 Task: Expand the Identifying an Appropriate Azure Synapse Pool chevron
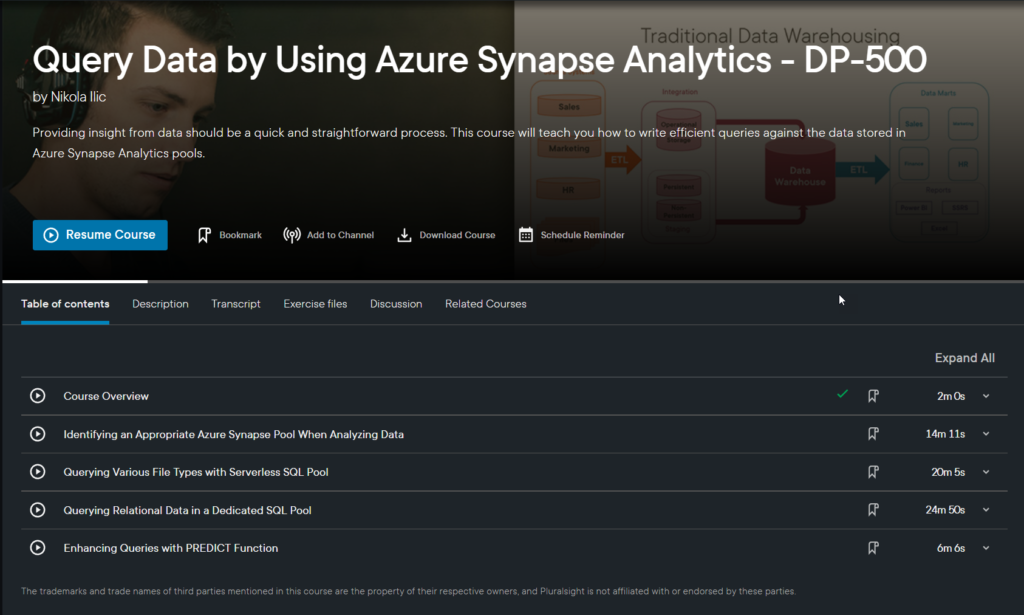(986, 434)
